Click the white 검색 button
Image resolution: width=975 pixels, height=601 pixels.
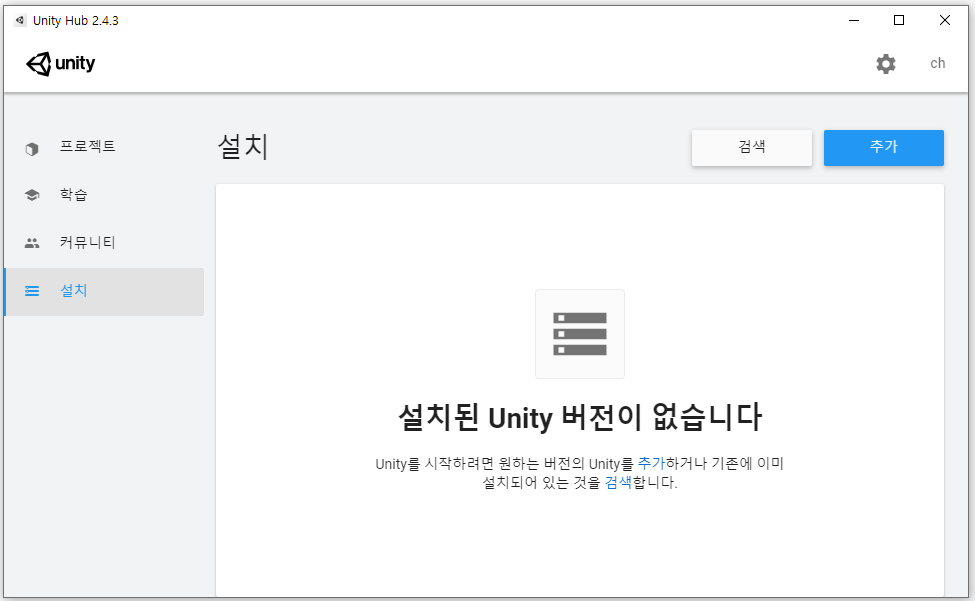tap(752, 148)
